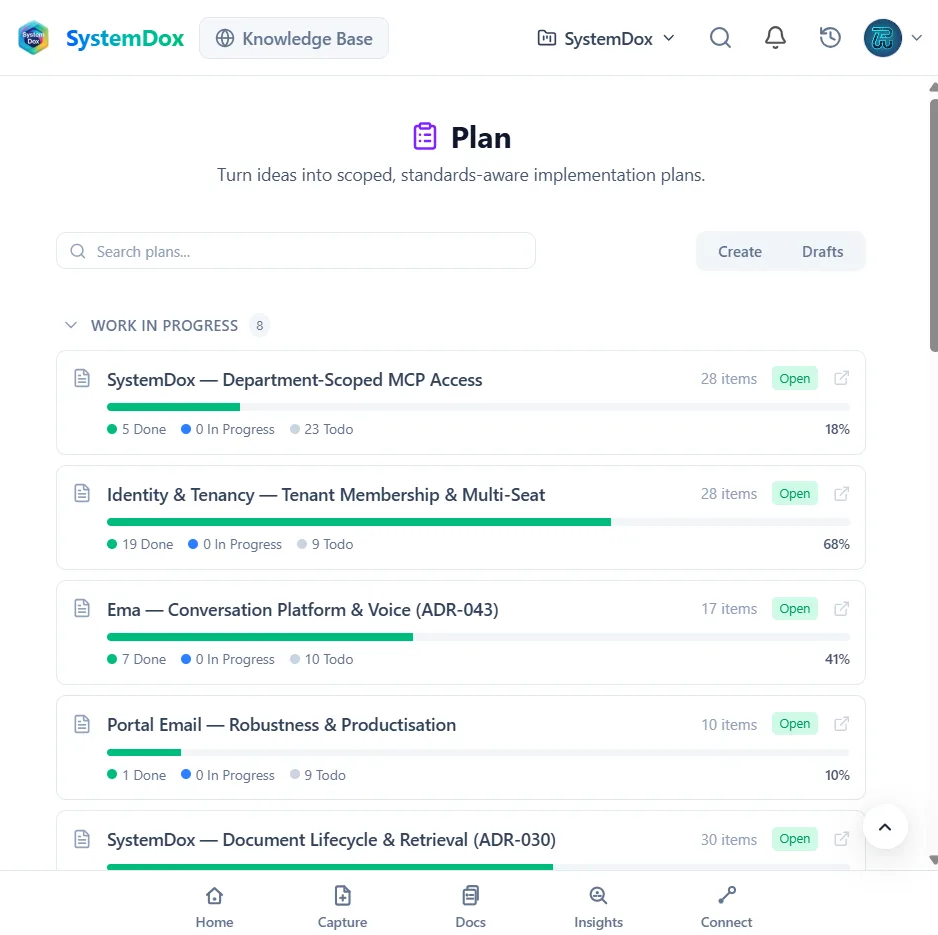This screenshot has height=935, width=938.
Task: Click document icon beside Identity & Tenancy plan
Action: click(82, 494)
